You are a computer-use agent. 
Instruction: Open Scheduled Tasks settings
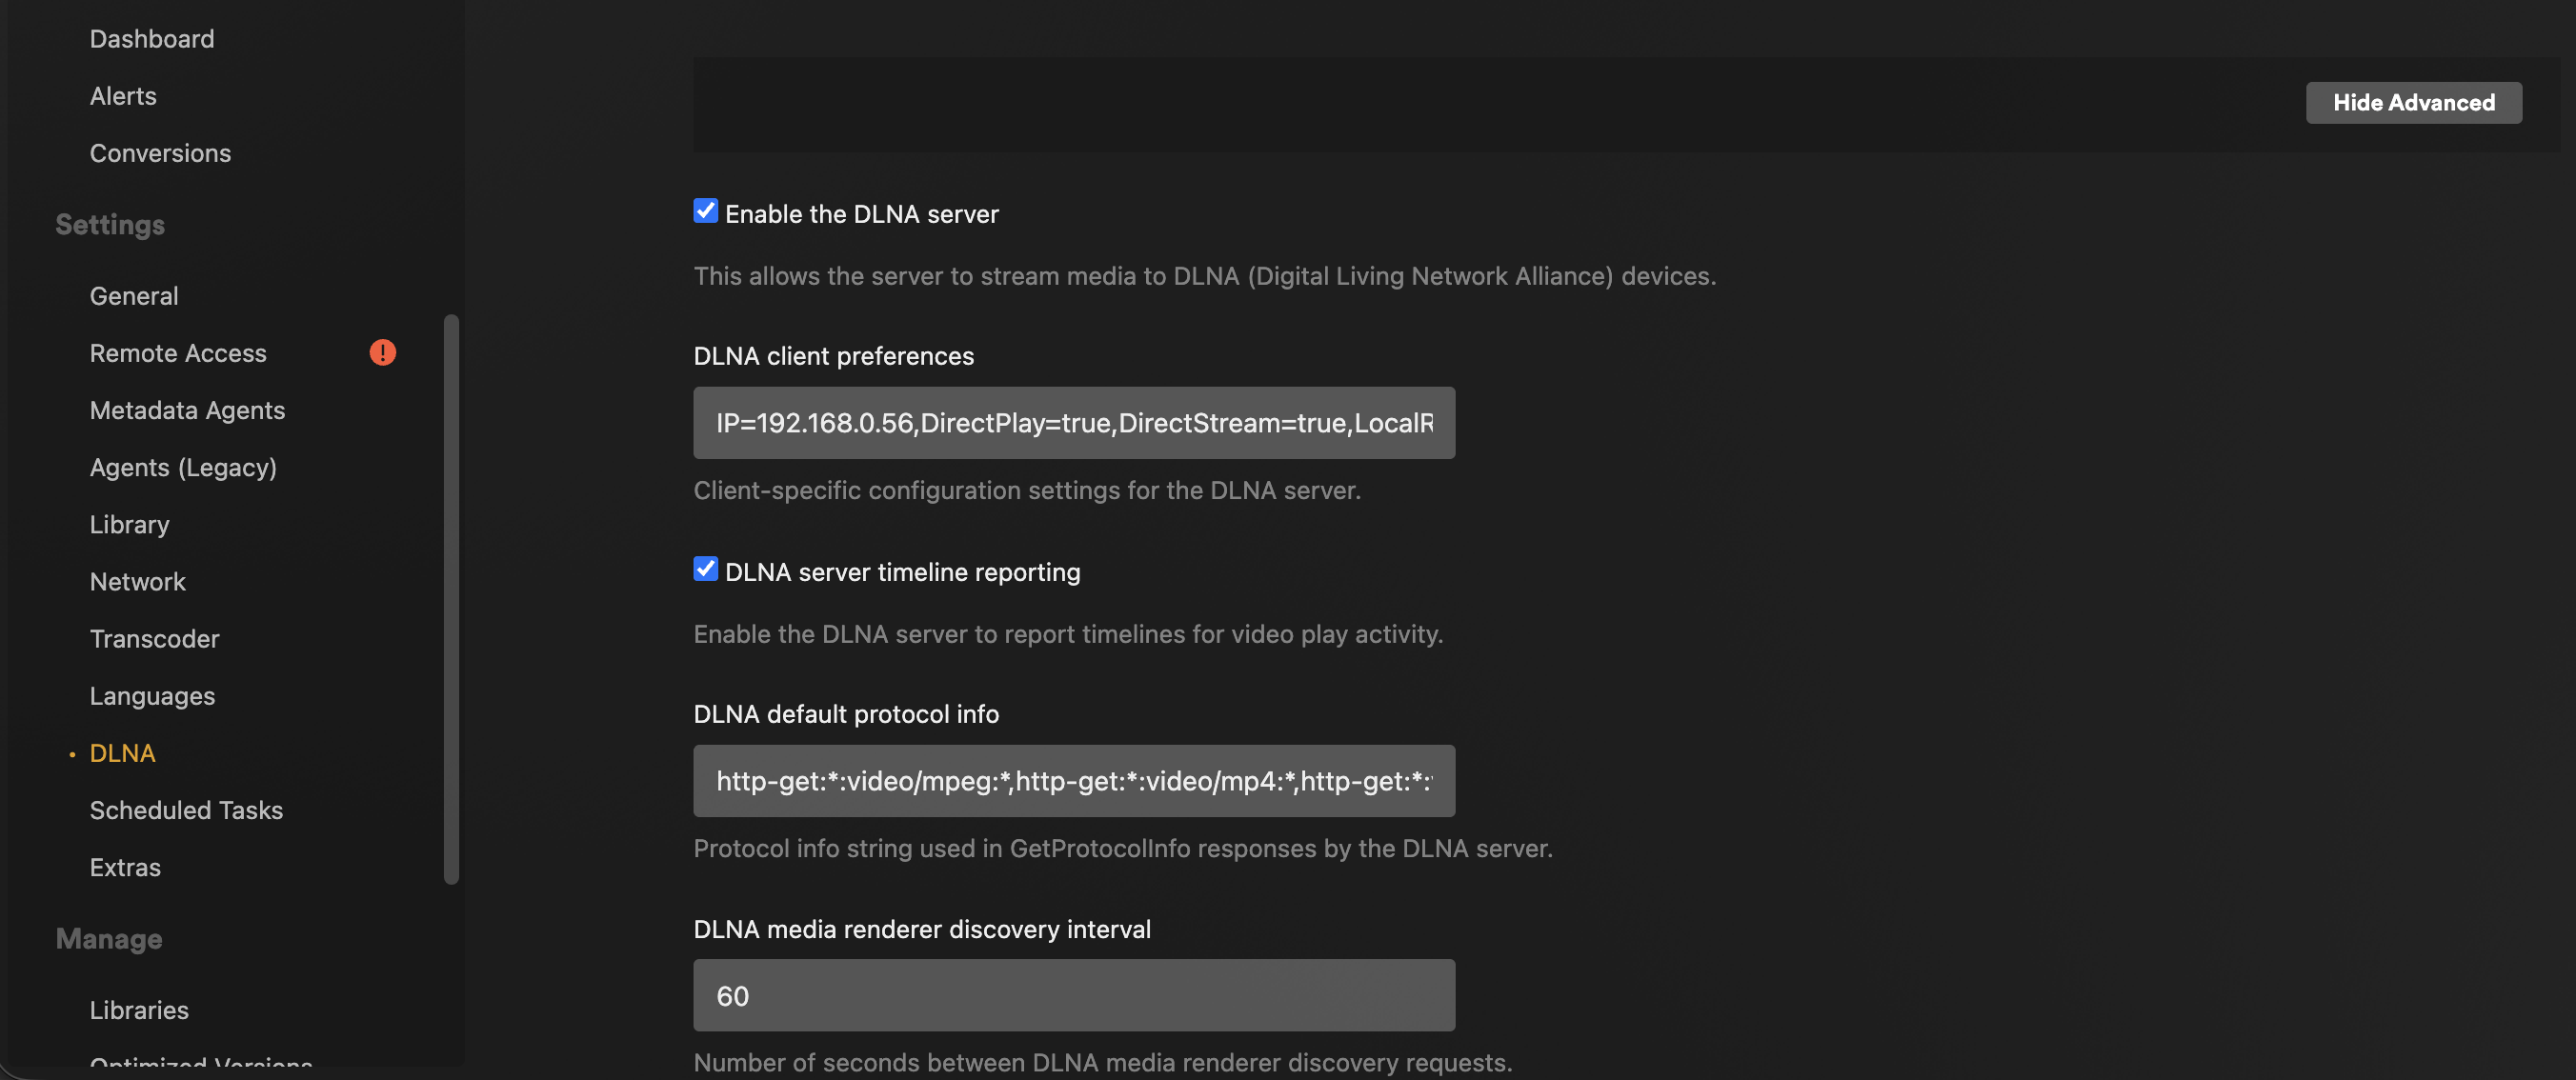pos(186,810)
